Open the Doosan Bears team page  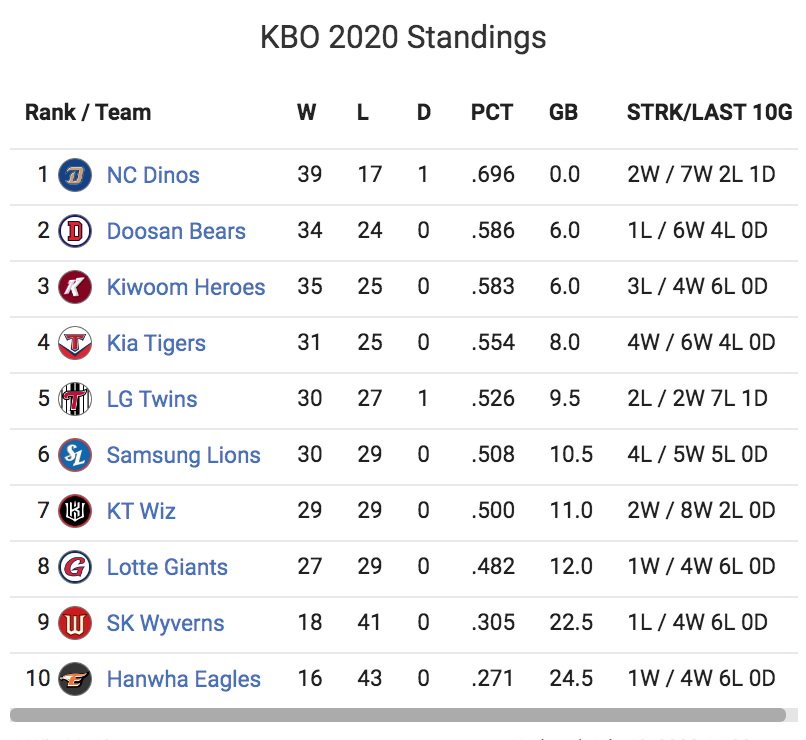coord(176,231)
